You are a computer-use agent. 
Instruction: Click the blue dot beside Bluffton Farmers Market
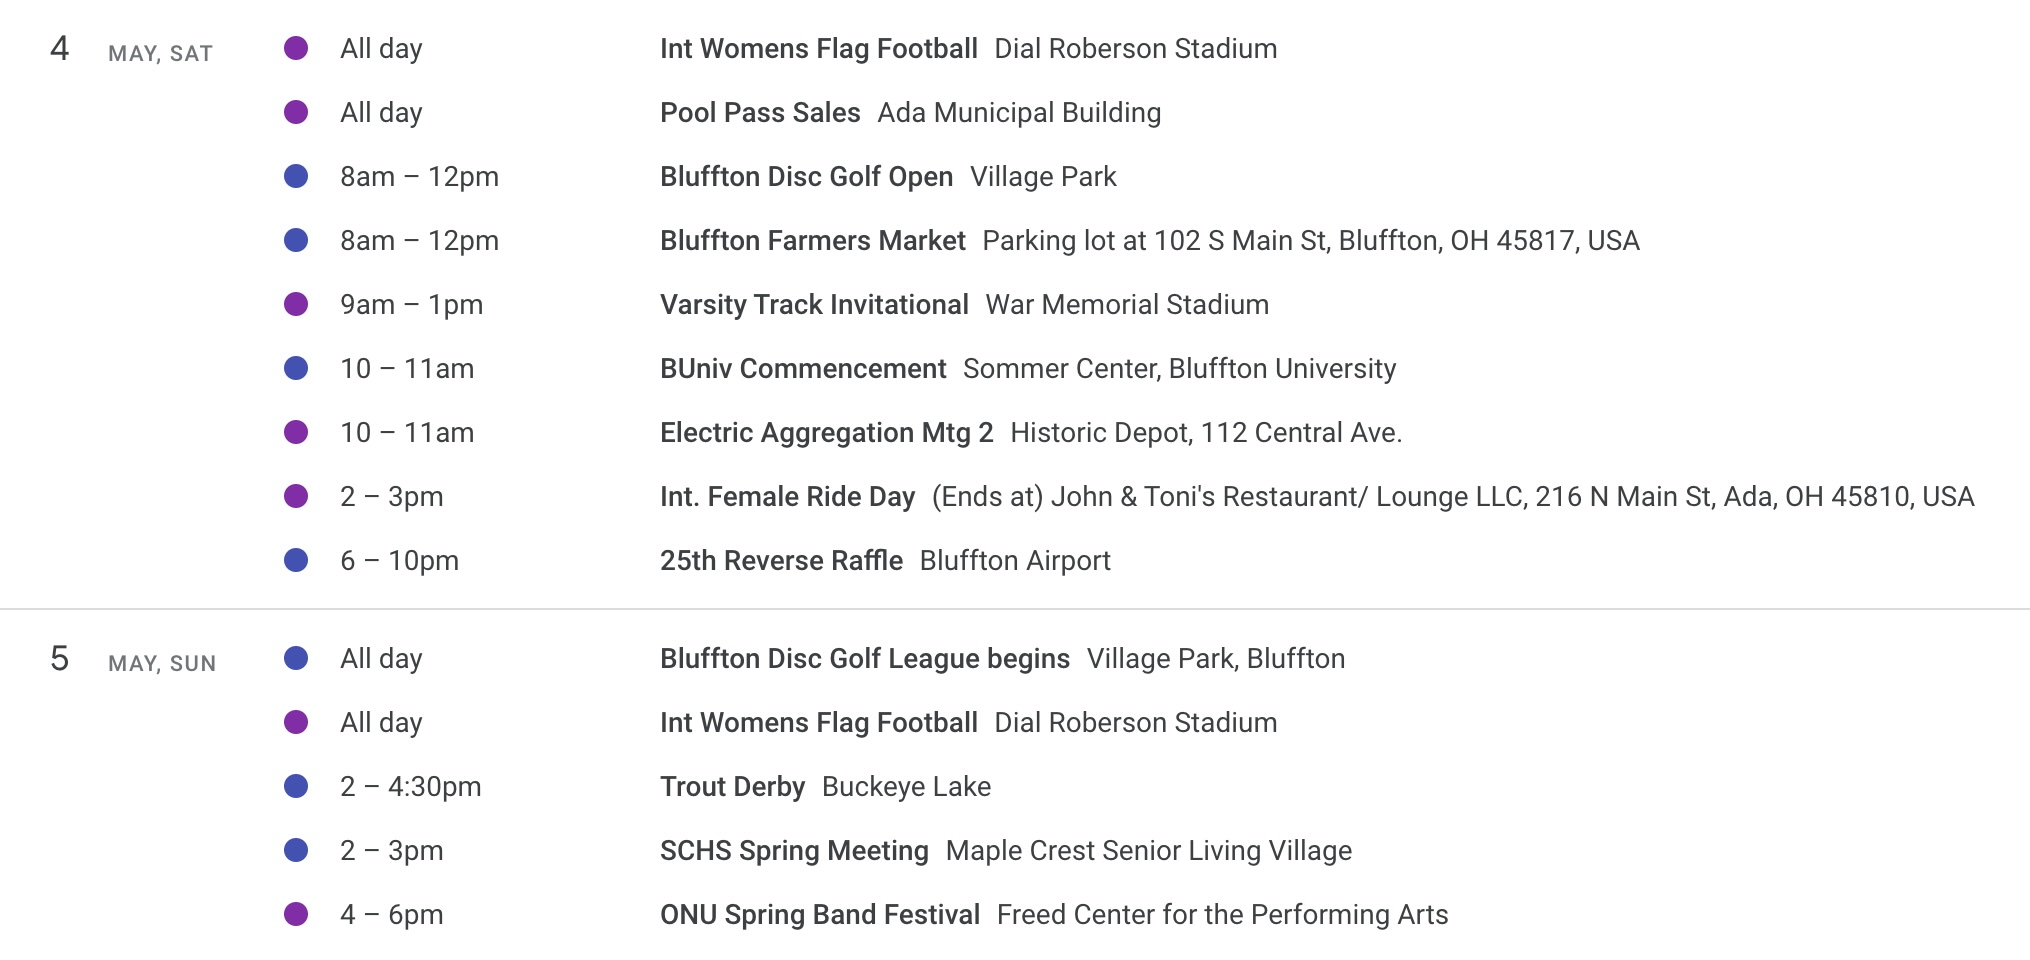point(296,240)
